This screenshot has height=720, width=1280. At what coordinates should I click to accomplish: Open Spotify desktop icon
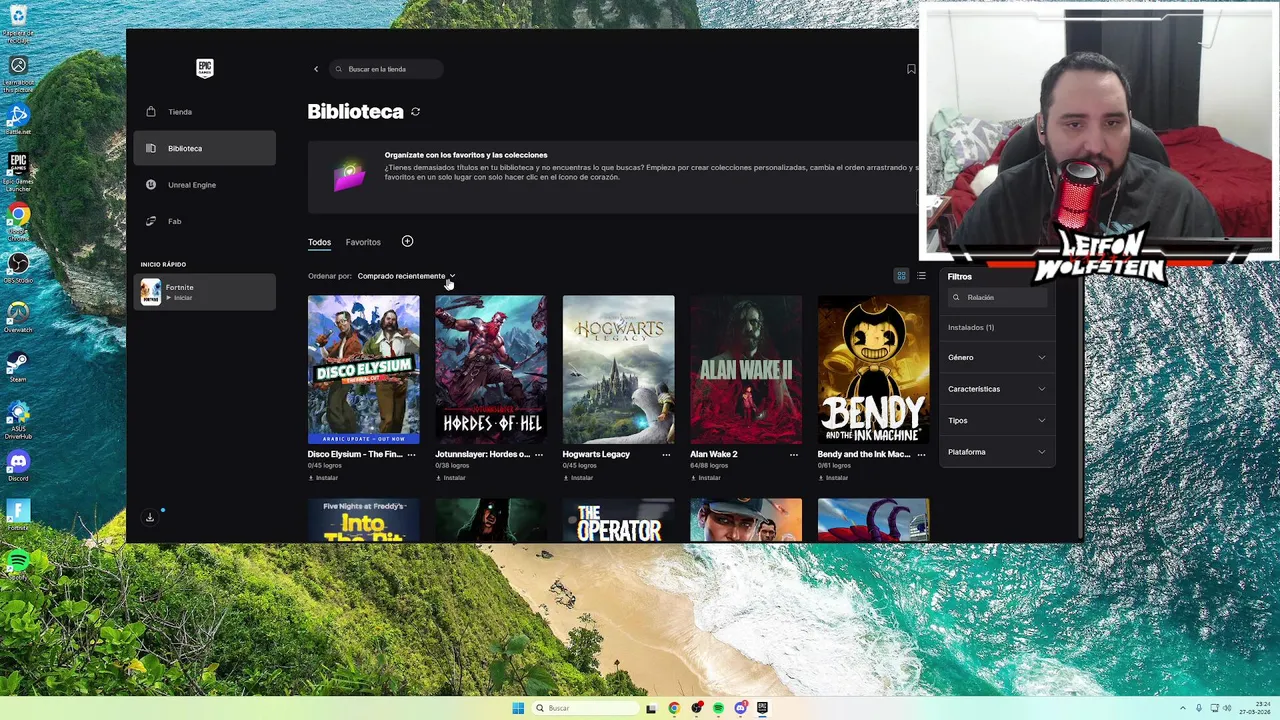coord(18,563)
